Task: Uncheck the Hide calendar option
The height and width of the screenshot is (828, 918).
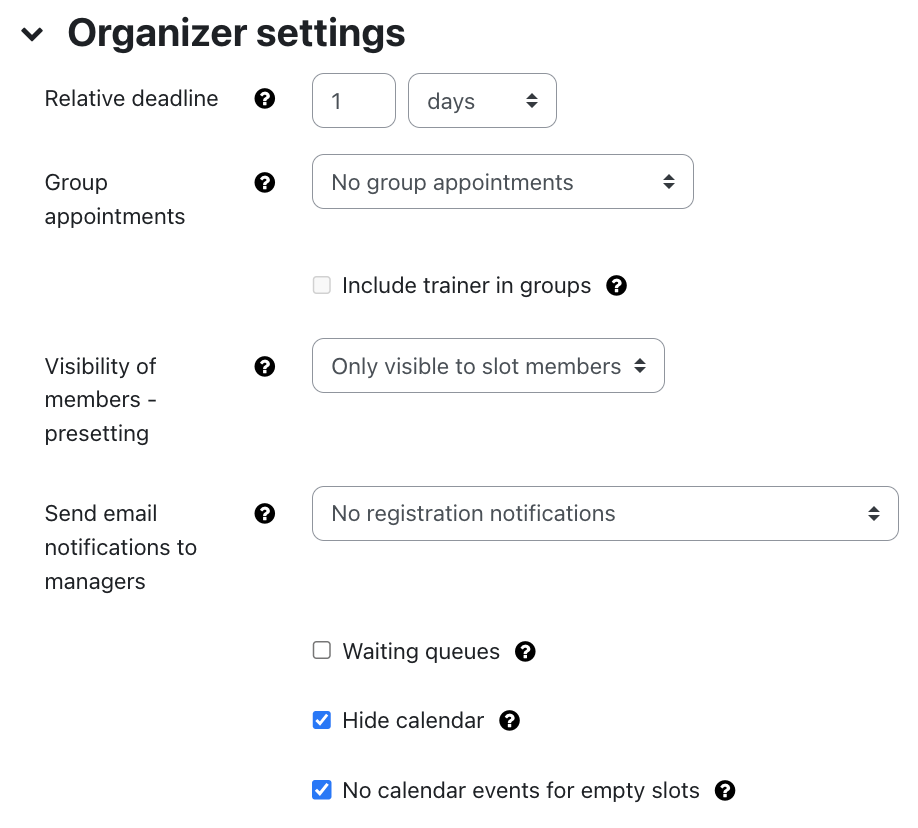Action: point(321,719)
